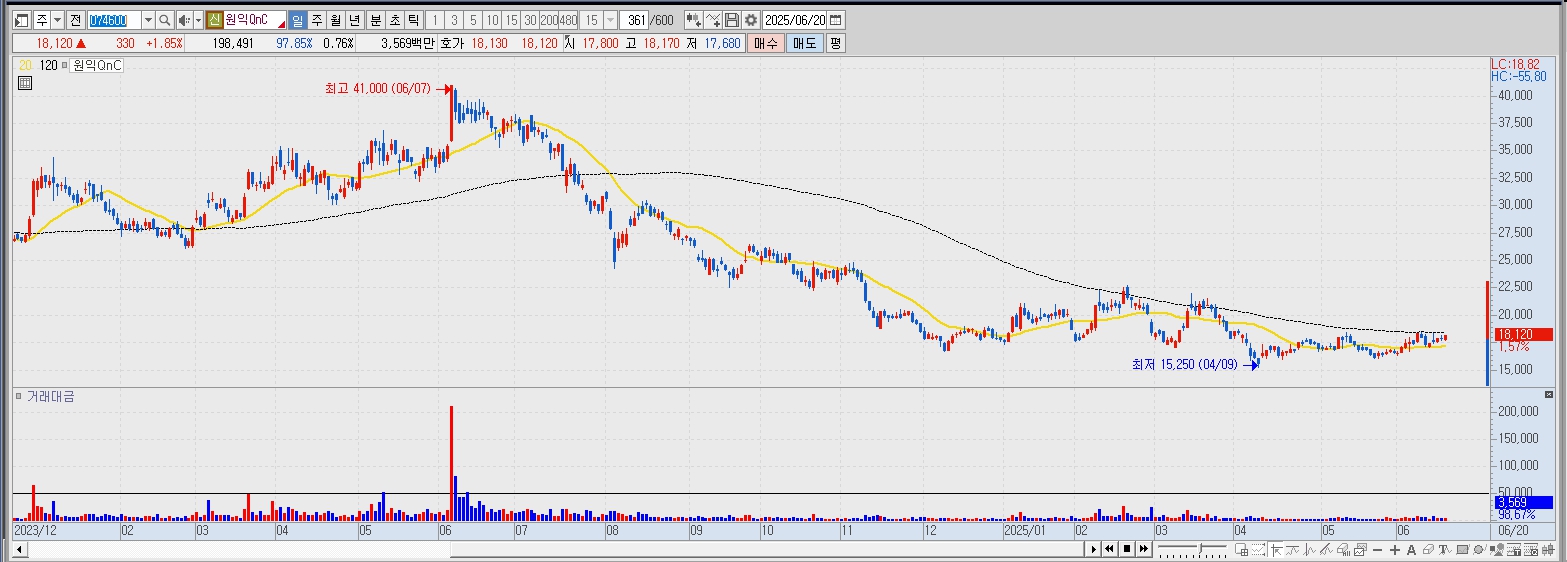Click the chart image capture icon

point(1361,550)
